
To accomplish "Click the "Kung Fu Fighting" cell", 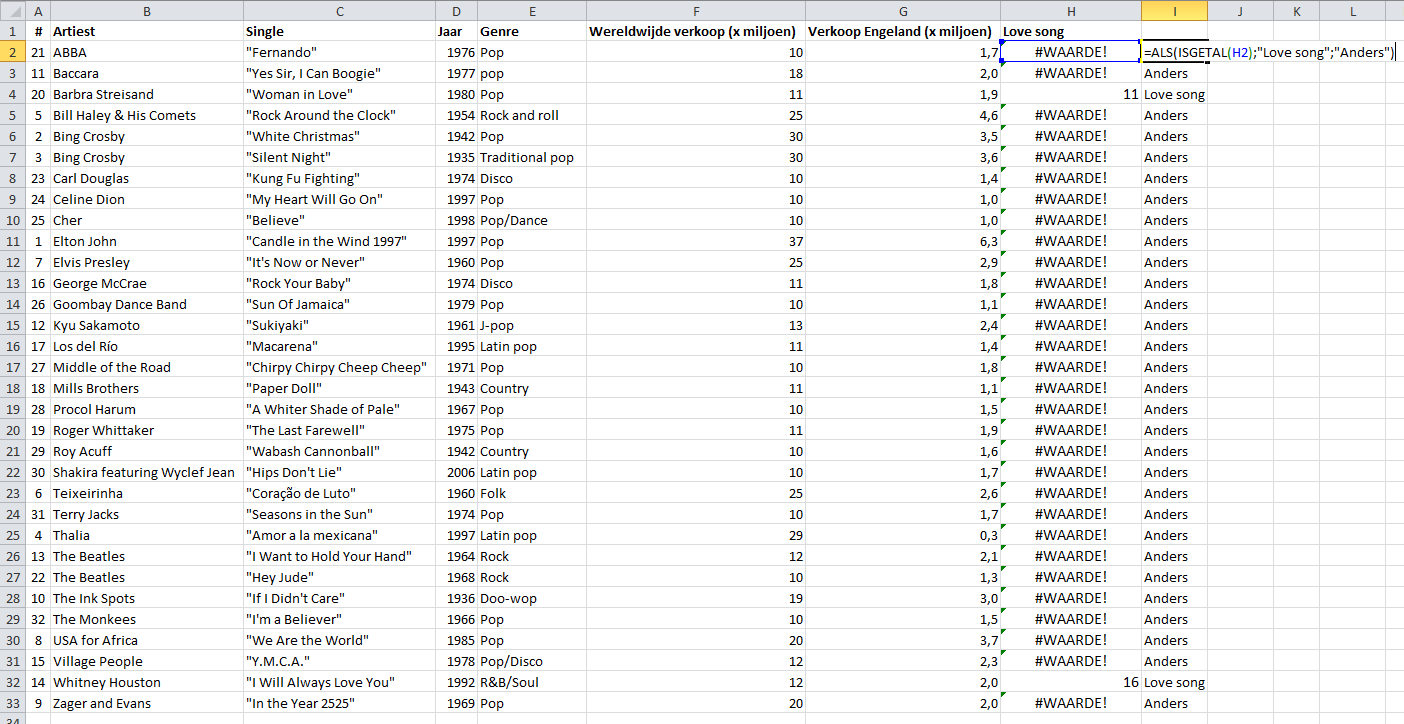I will [339, 178].
